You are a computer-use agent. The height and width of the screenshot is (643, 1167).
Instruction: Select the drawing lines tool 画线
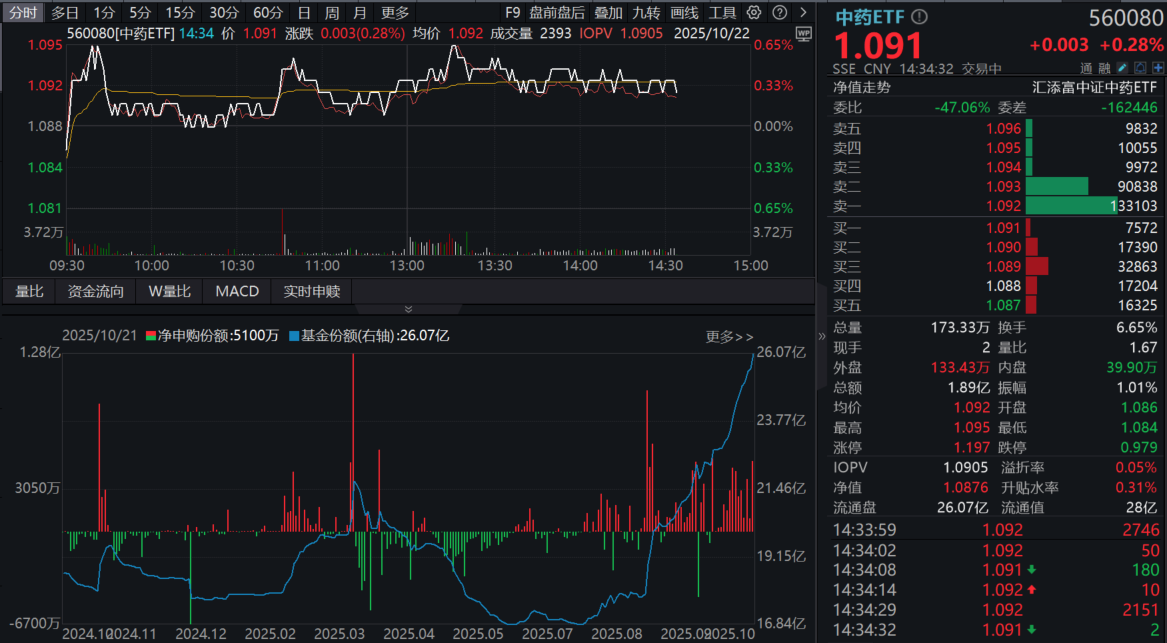click(685, 12)
